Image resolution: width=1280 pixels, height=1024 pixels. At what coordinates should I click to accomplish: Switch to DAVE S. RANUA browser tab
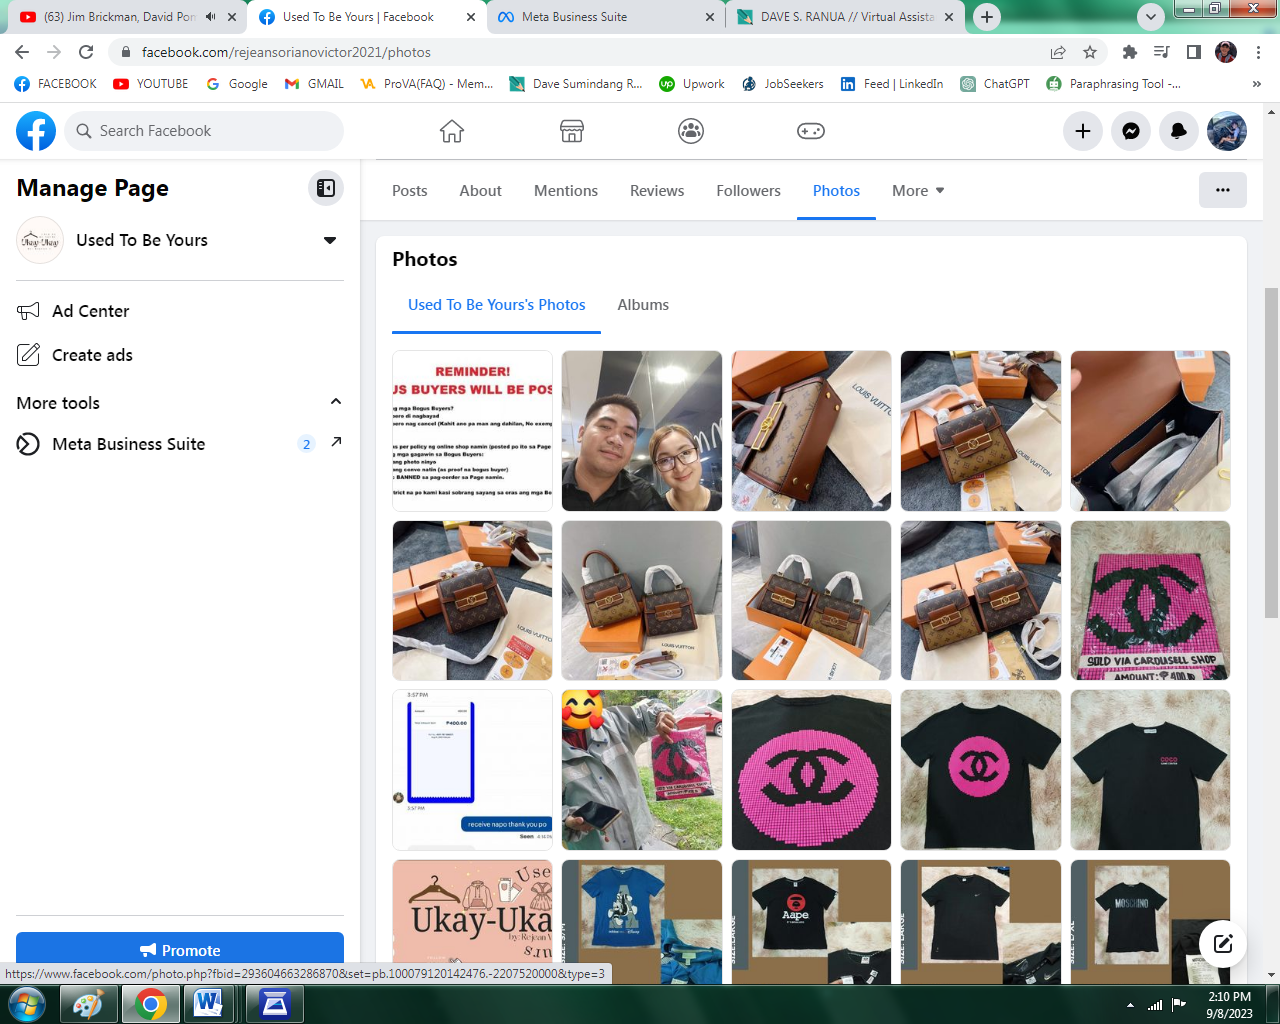point(846,17)
